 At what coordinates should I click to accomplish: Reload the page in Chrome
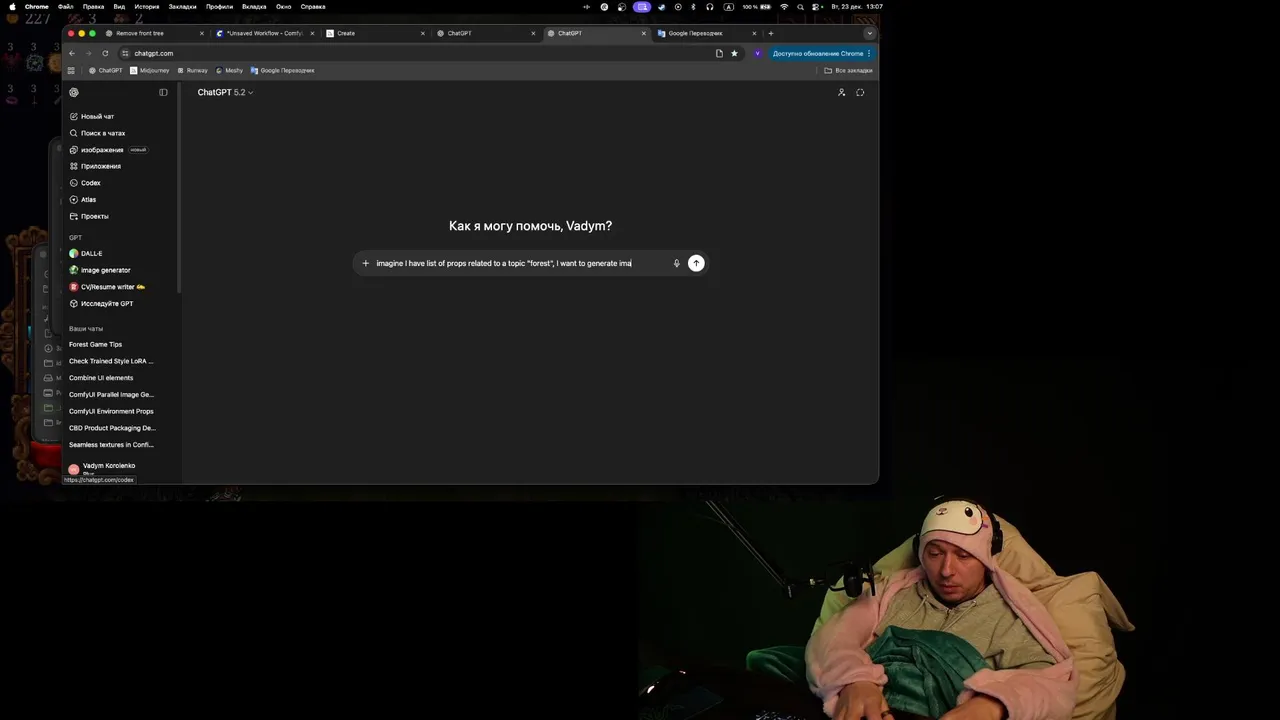pyautogui.click(x=105, y=53)
